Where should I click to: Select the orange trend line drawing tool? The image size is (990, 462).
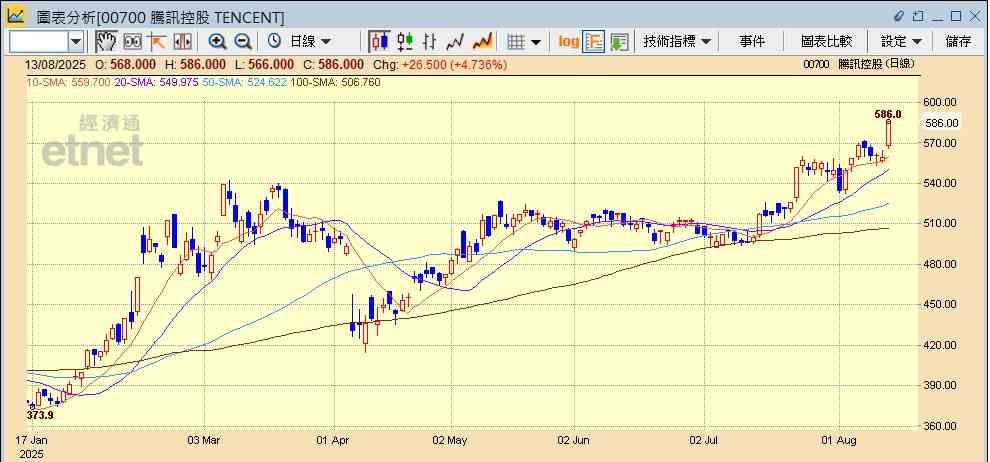(x=157, y=42)
